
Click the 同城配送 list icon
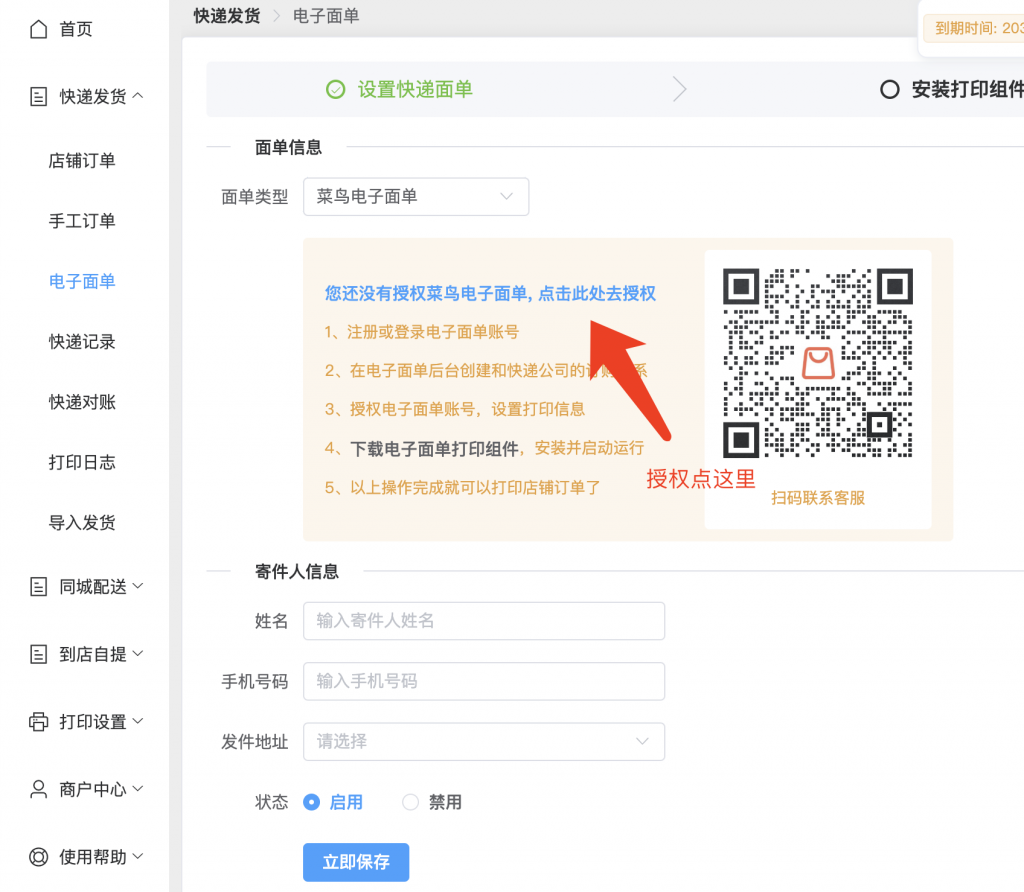tap(38, 587)
